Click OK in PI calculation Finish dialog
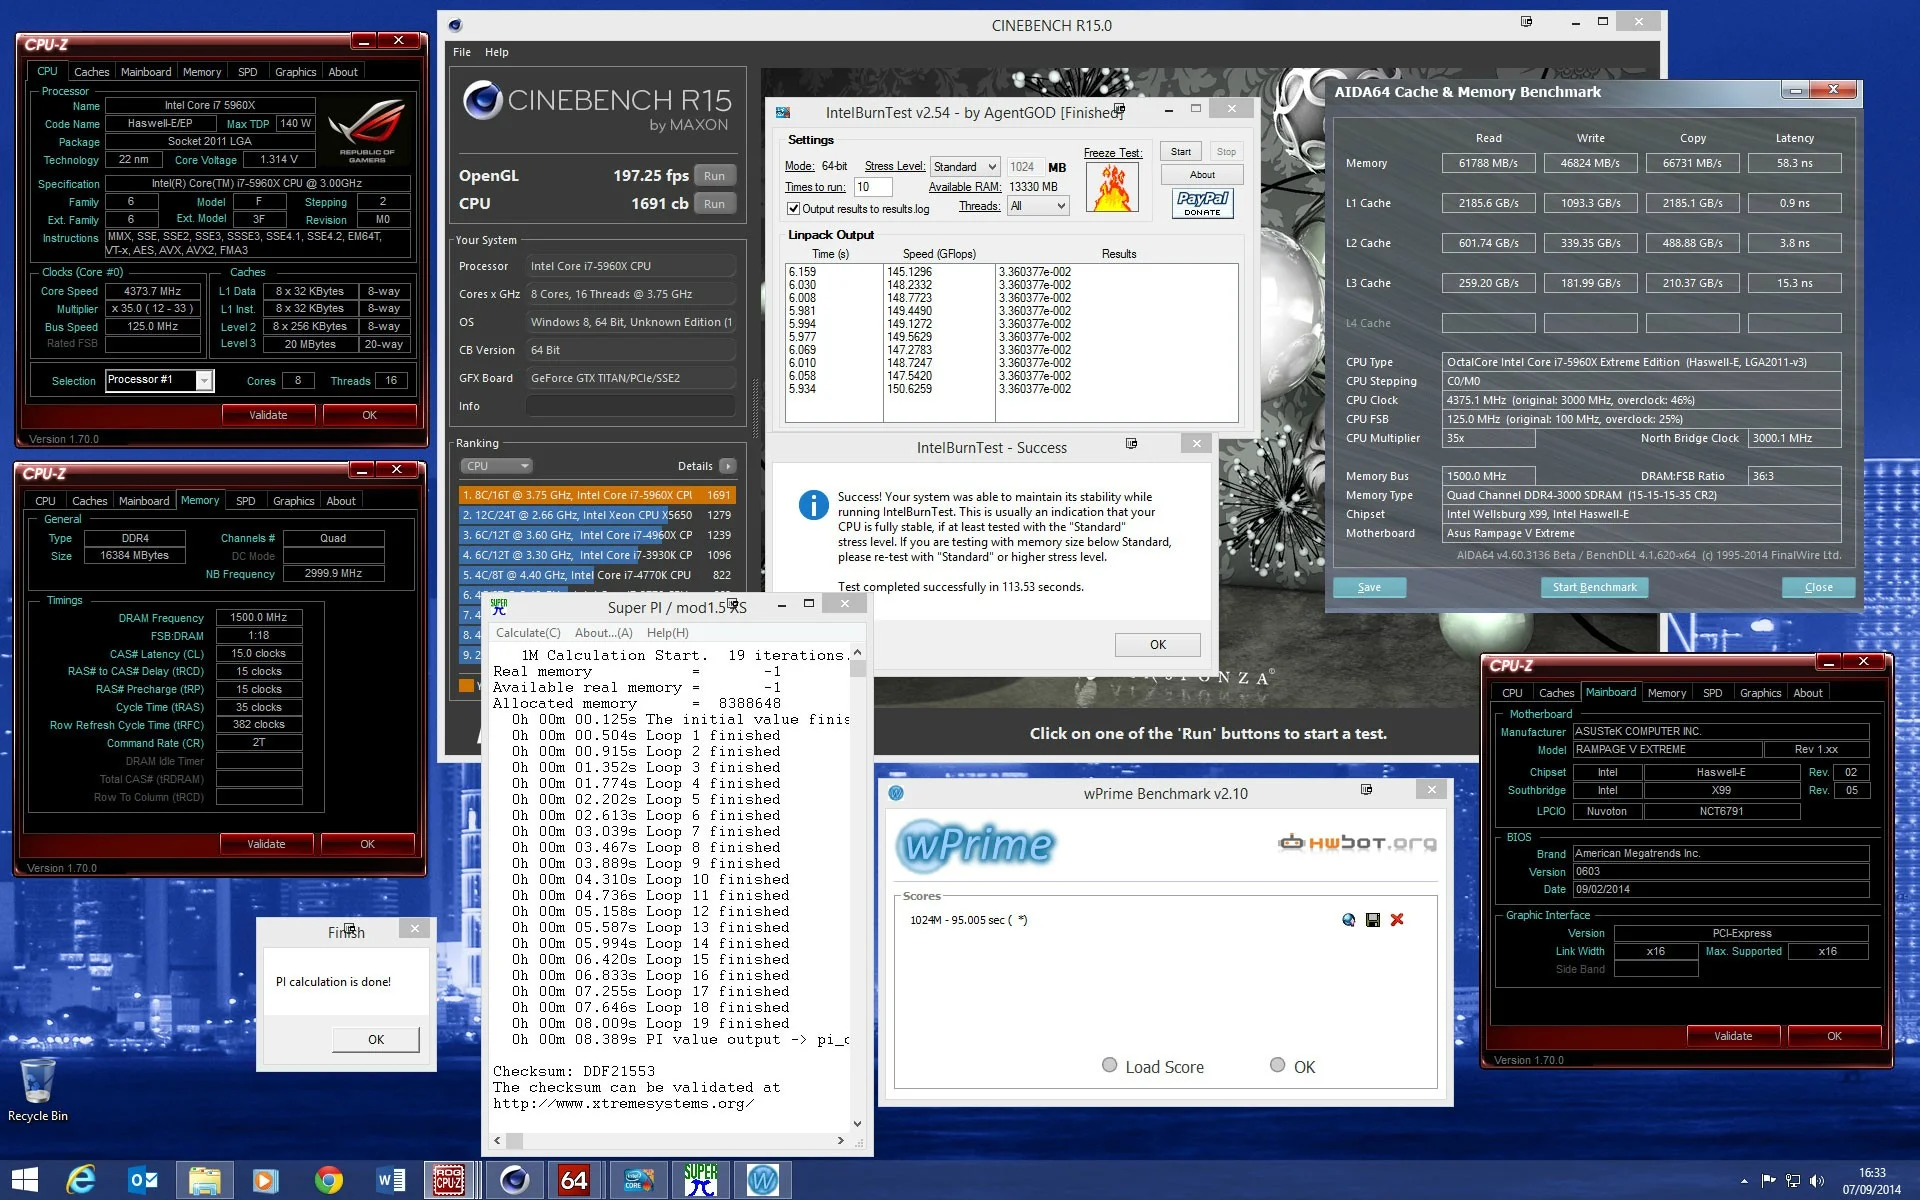1920x1200 pixels. click(376, 1040)
